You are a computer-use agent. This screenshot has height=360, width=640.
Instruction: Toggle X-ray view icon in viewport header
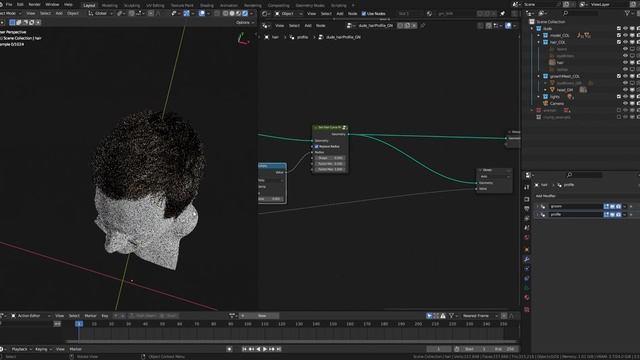[x=217, y=13]
